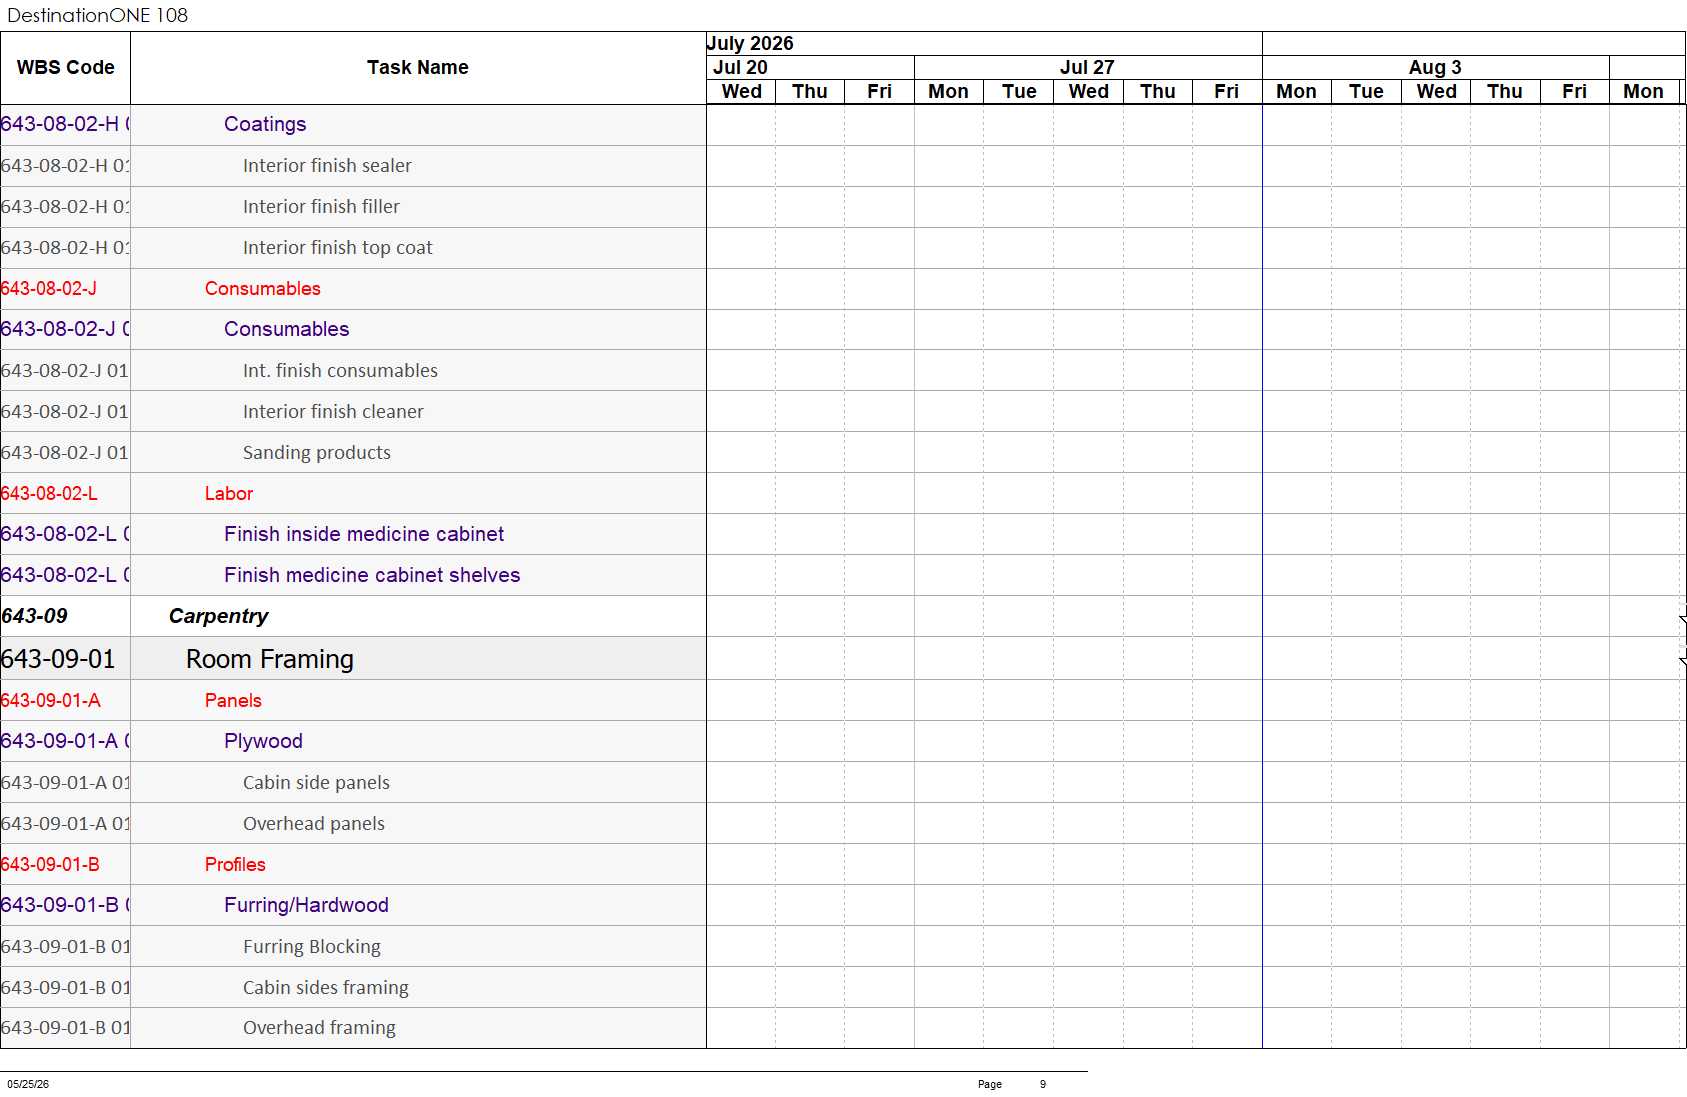Image resolution: width=1687 pixels, height=1097 pixels.
Task: Click WBS code 643-09-01-A in red
Action: [x=51, y=701]
